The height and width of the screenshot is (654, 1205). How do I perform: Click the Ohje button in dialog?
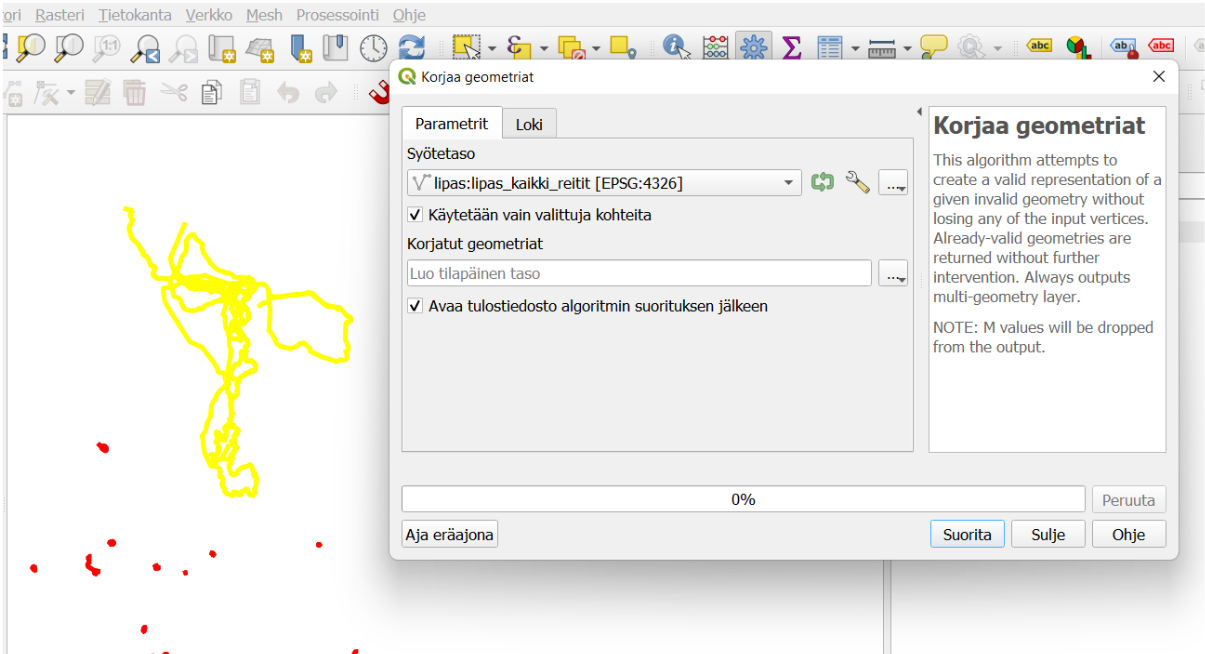click(1128, 534)
